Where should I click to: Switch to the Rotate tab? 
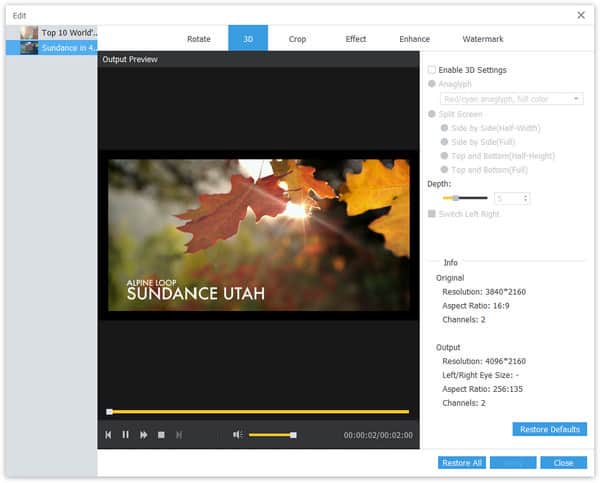[x=199, y=39]
